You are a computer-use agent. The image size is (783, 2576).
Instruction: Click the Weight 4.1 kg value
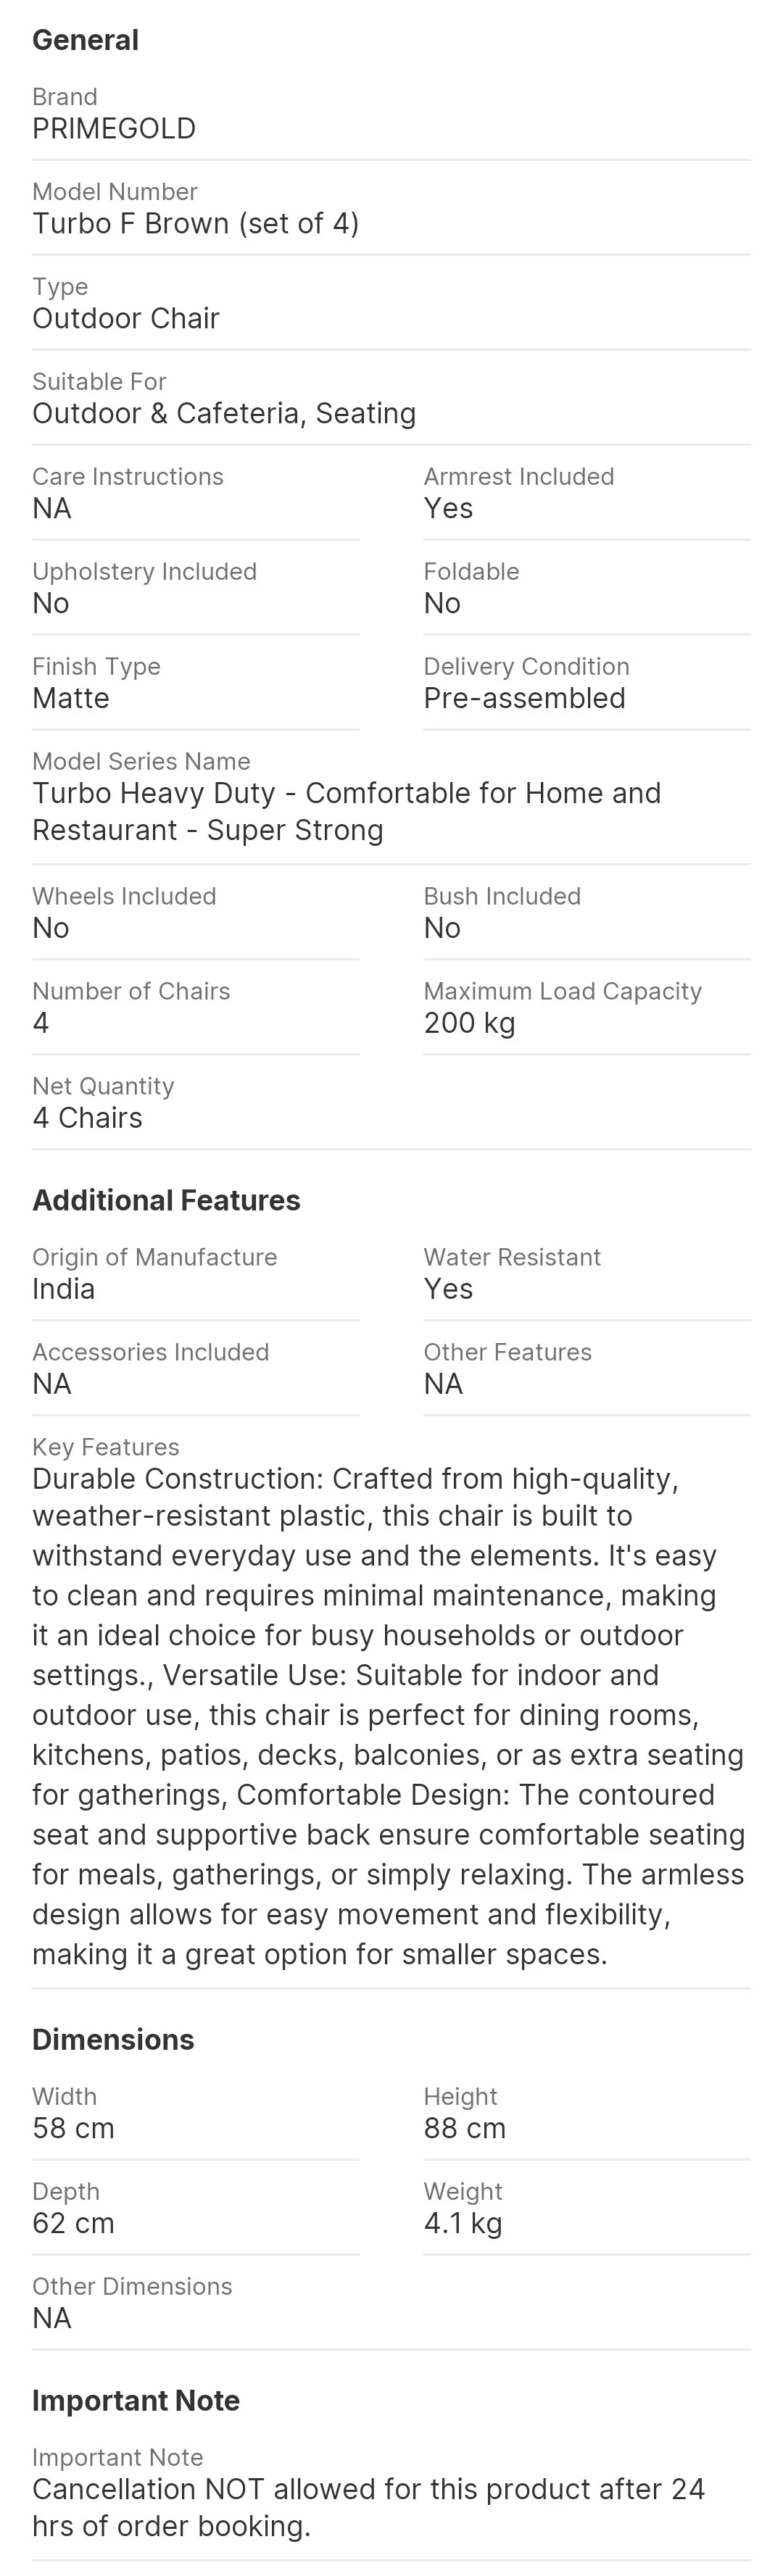462,2222
